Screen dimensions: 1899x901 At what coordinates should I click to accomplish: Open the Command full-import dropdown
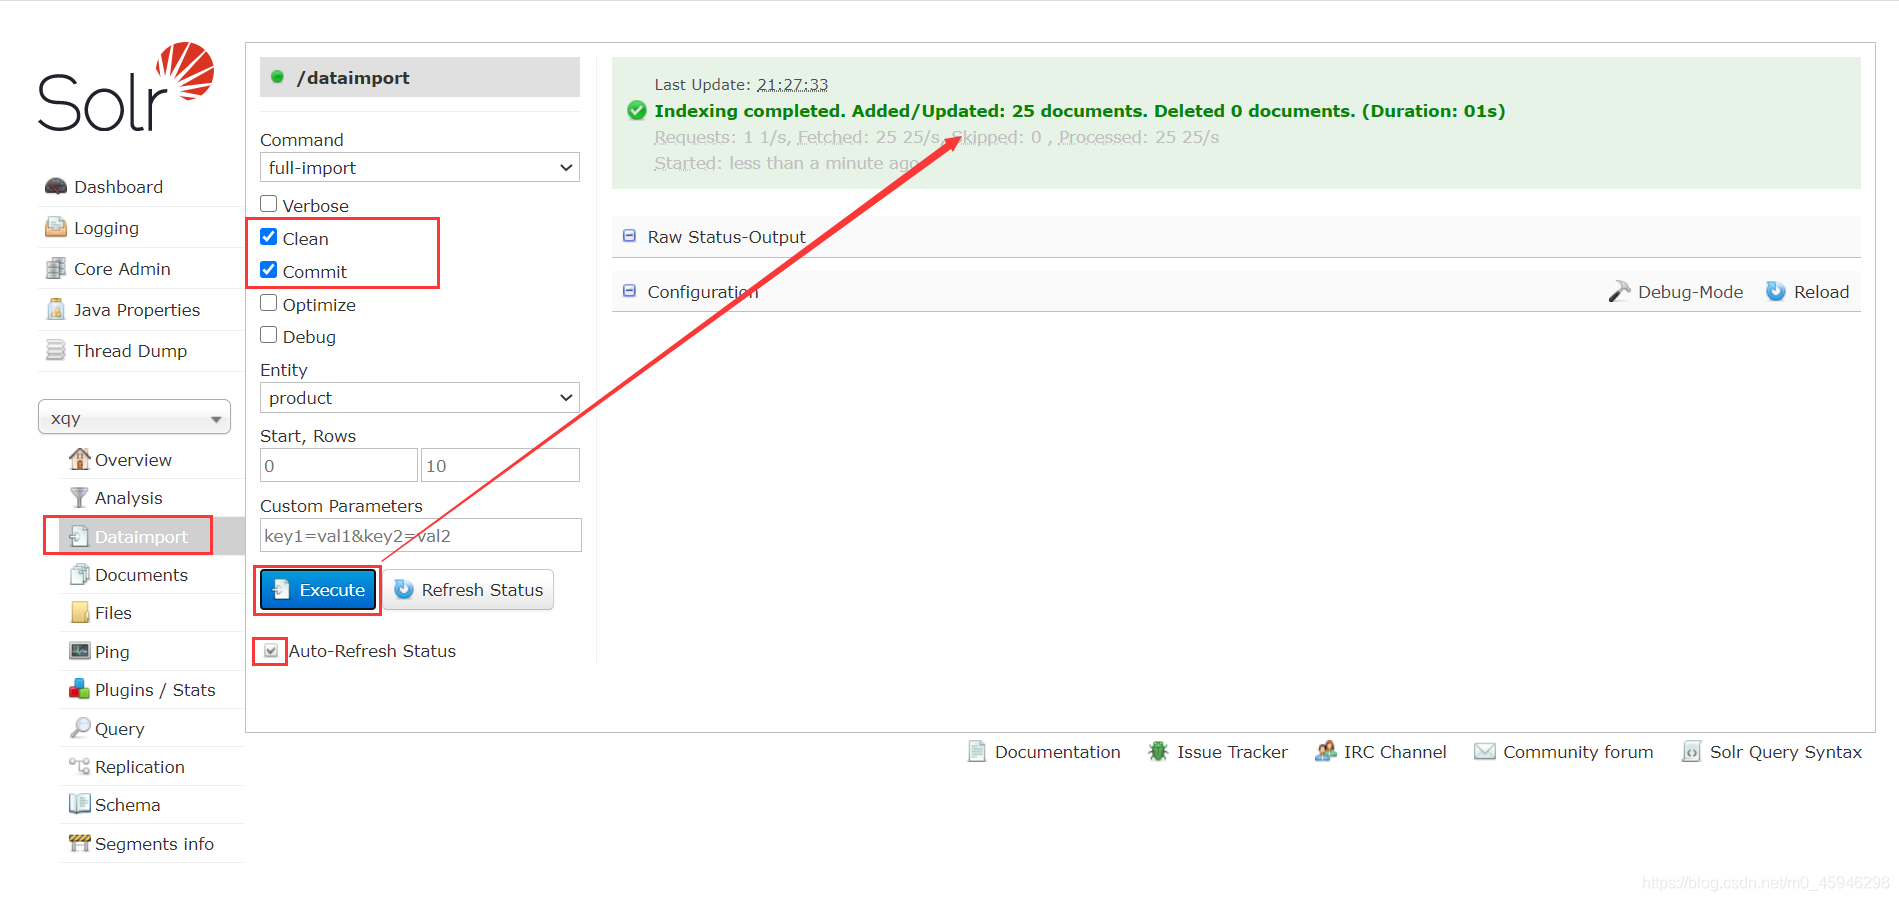tap(420, 167)
